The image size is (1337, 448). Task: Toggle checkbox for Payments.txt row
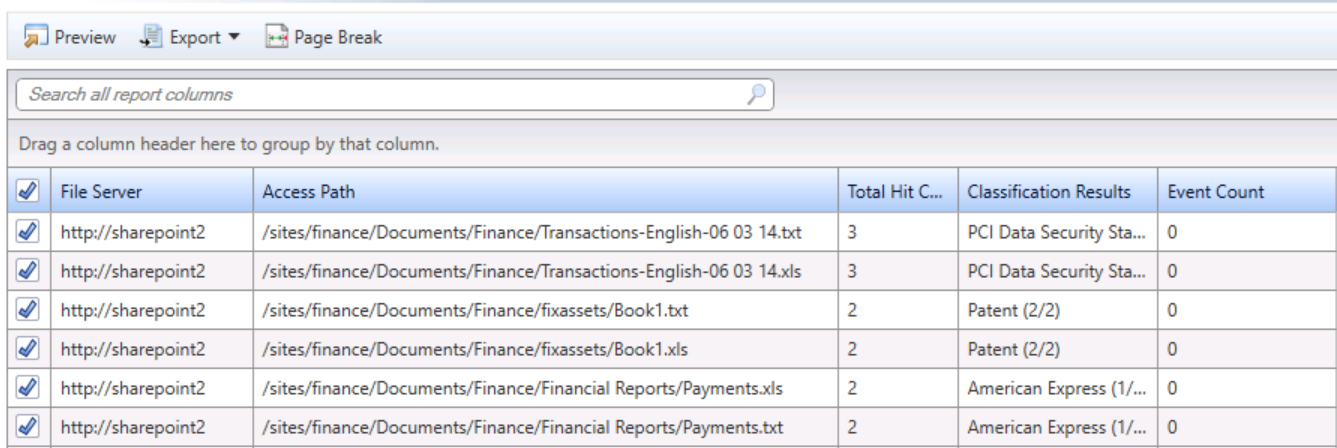pyautogui.click(x=28, y=427)
